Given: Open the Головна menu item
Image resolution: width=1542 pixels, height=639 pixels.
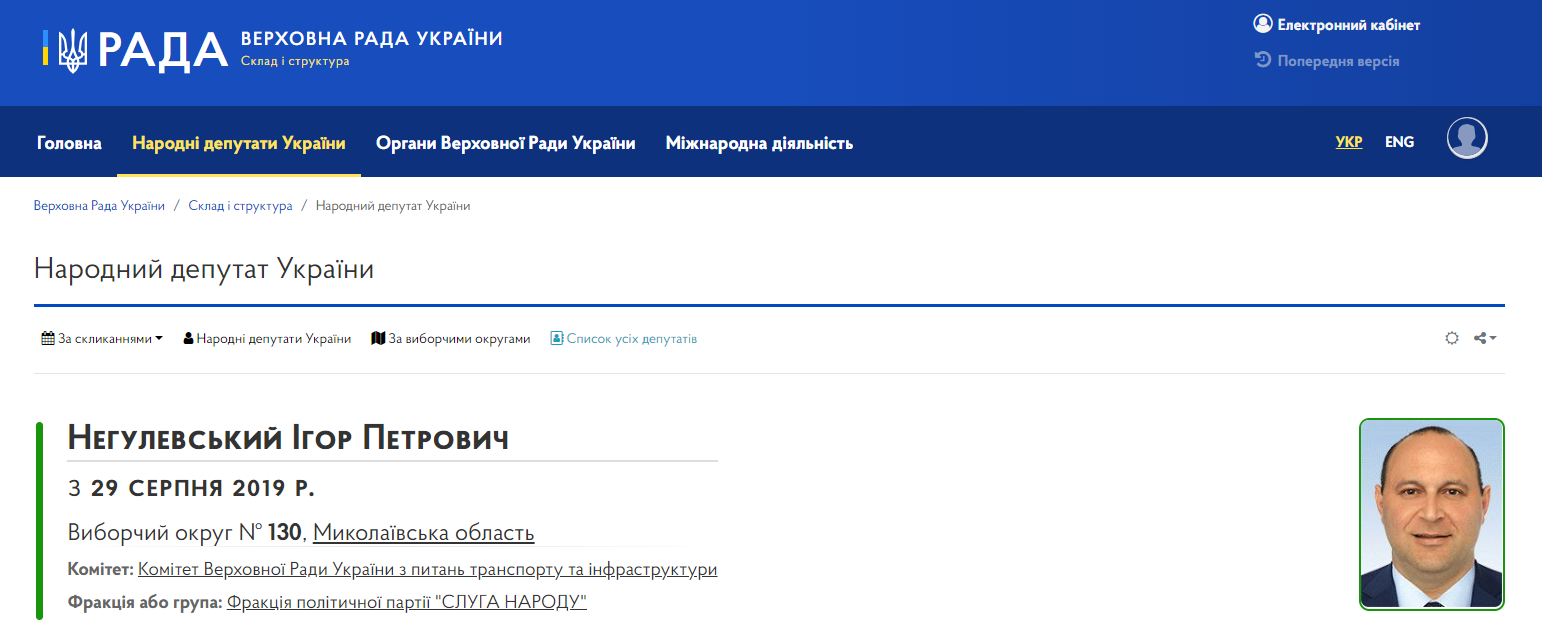Looking at the screenshot, I should click(68, 142).
